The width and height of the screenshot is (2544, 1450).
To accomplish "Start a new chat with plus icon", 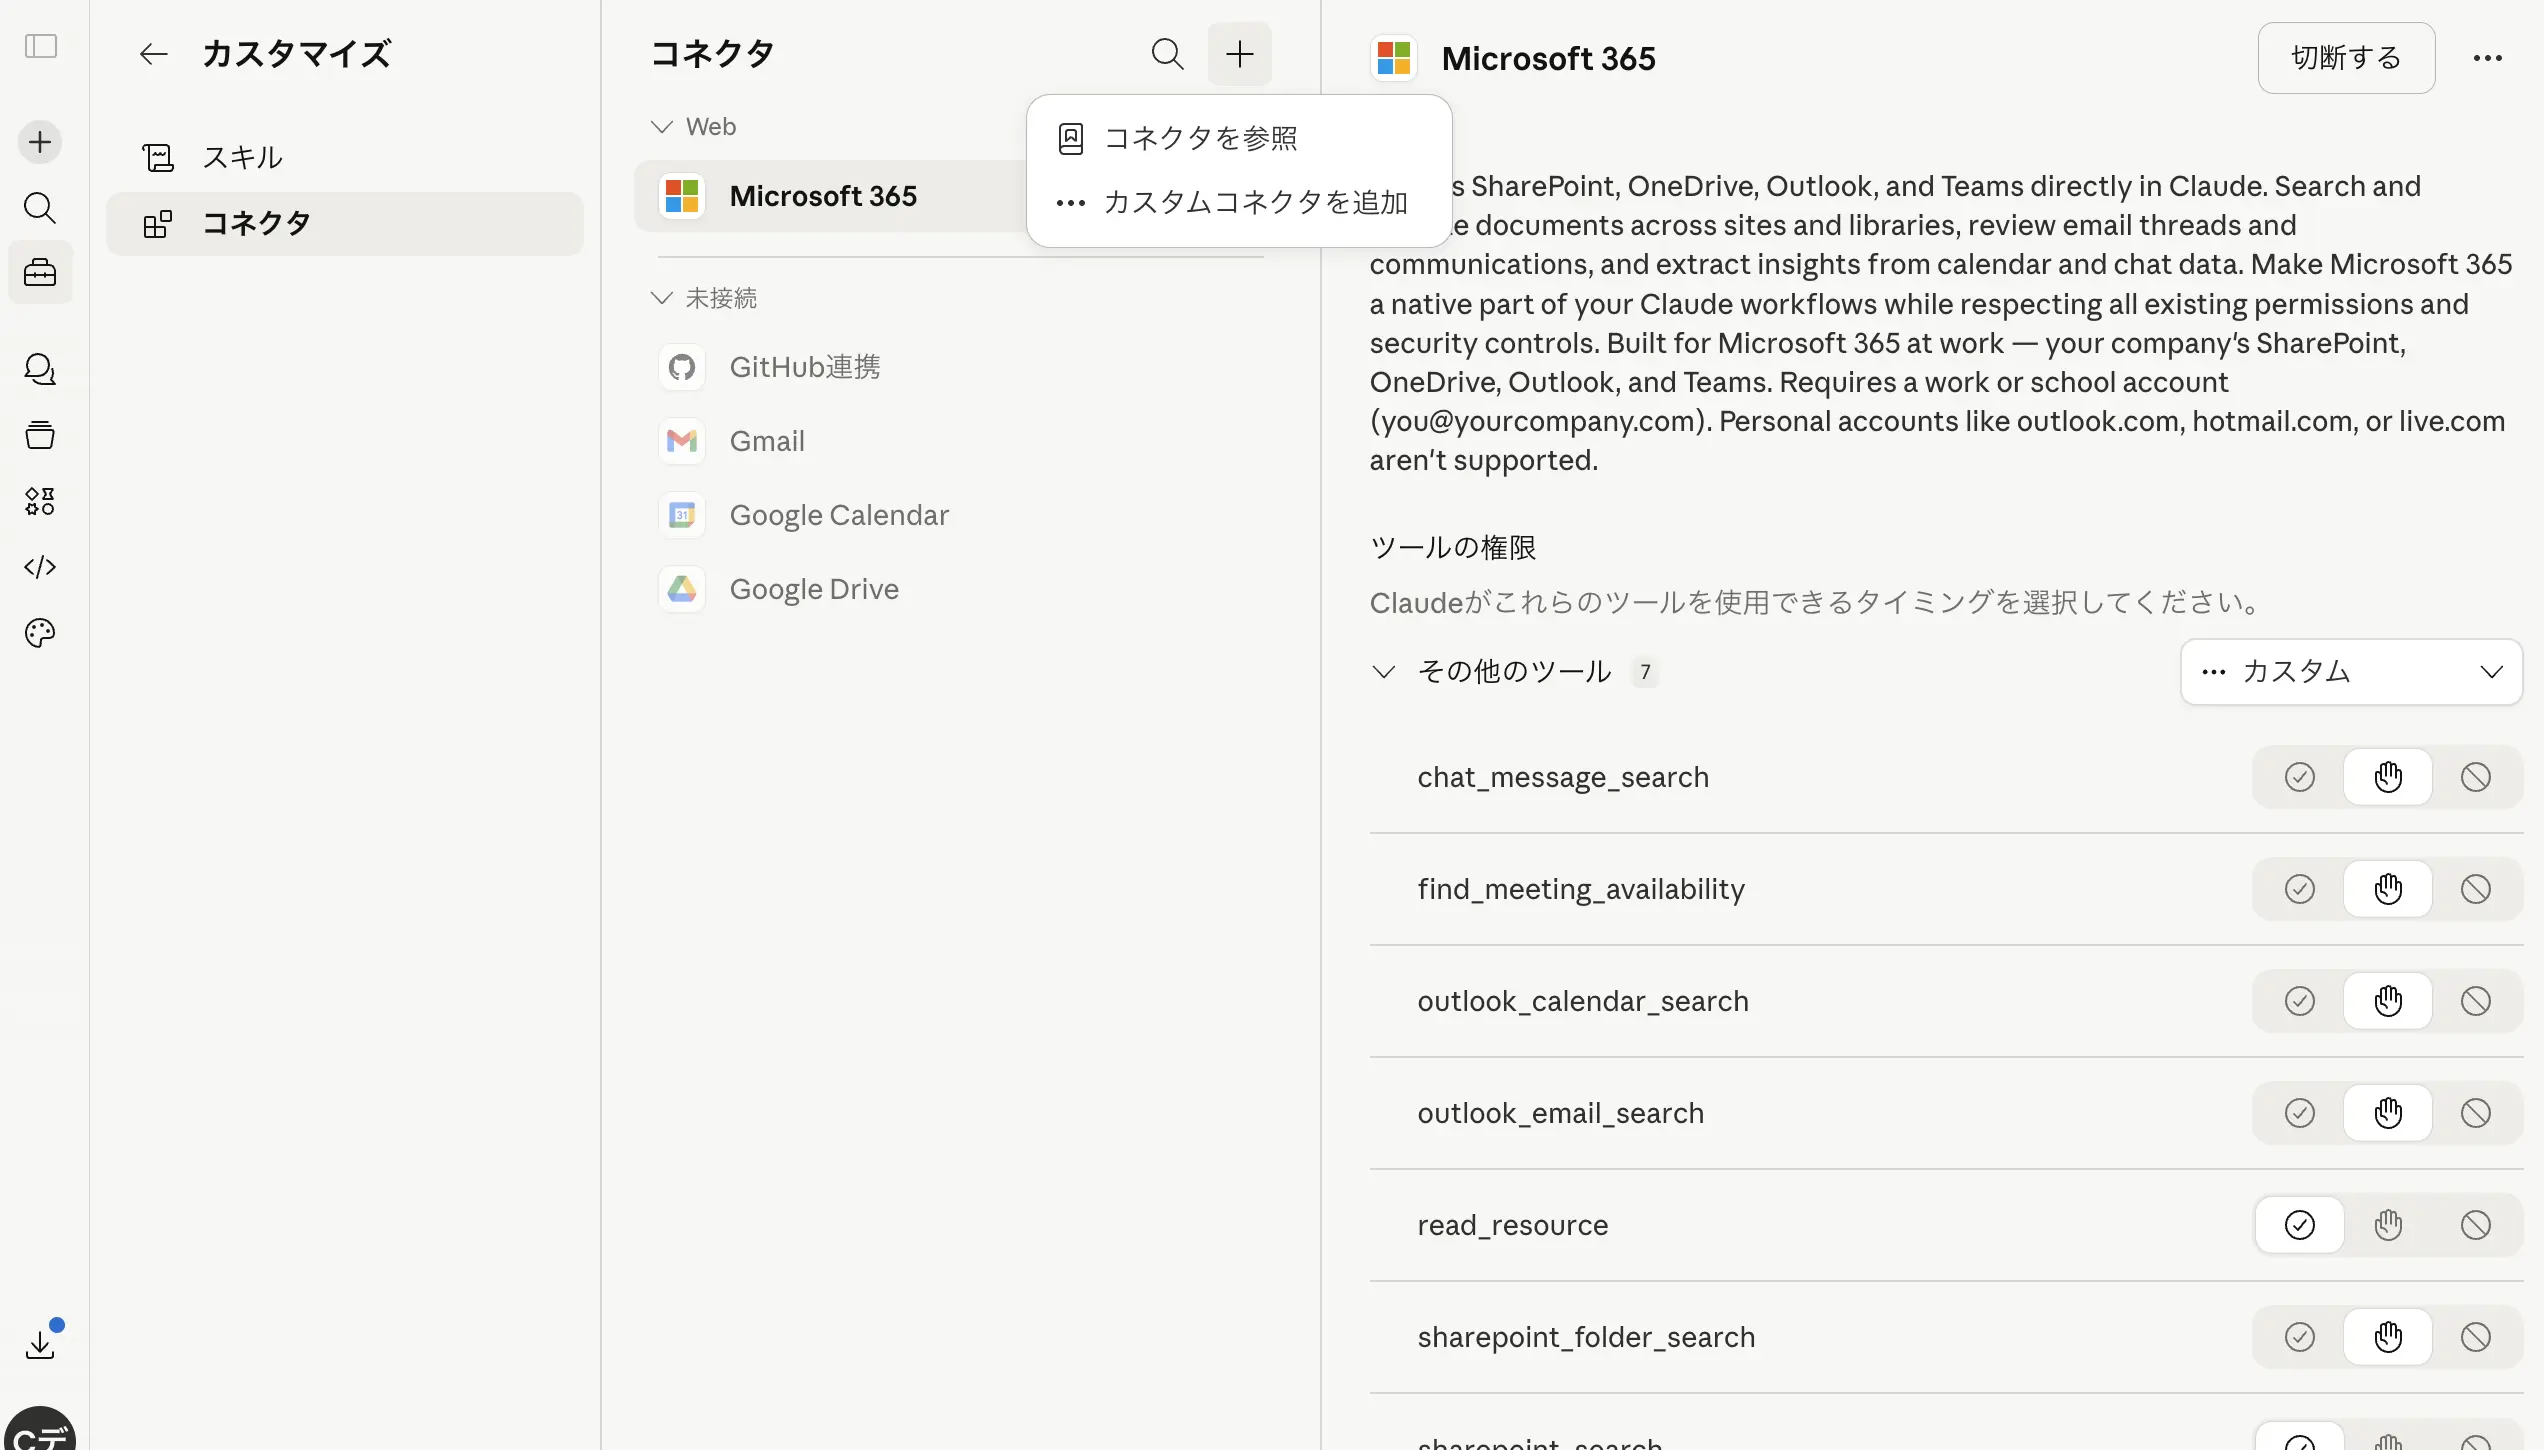I will click(40, 142).
